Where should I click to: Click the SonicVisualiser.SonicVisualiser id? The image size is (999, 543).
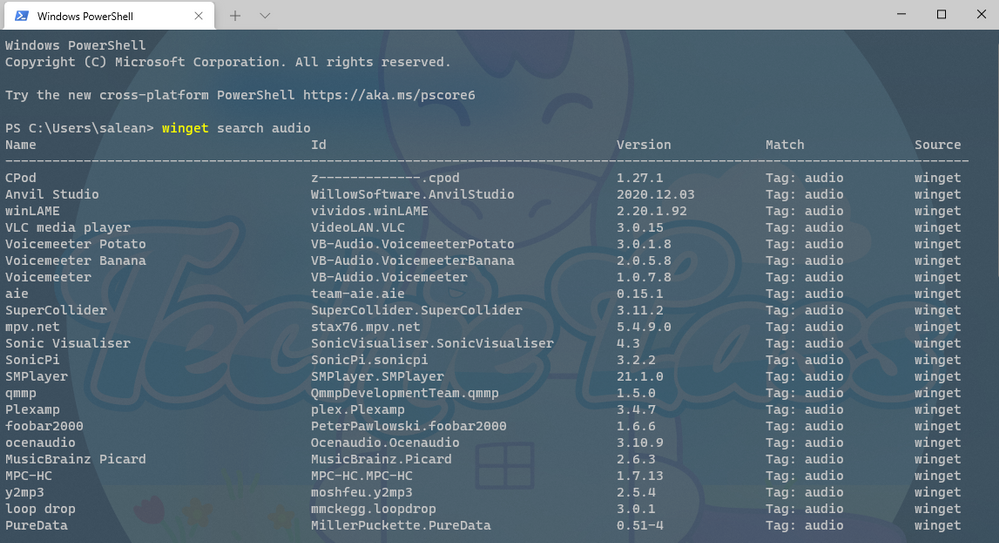[433, 344]
